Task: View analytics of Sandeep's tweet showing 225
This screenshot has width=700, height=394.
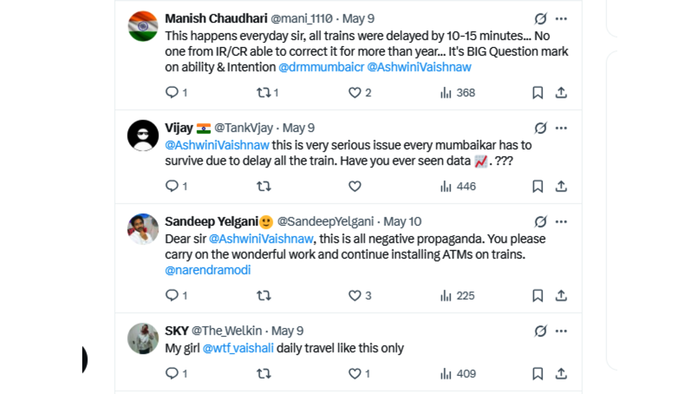Action: [458, 295]
